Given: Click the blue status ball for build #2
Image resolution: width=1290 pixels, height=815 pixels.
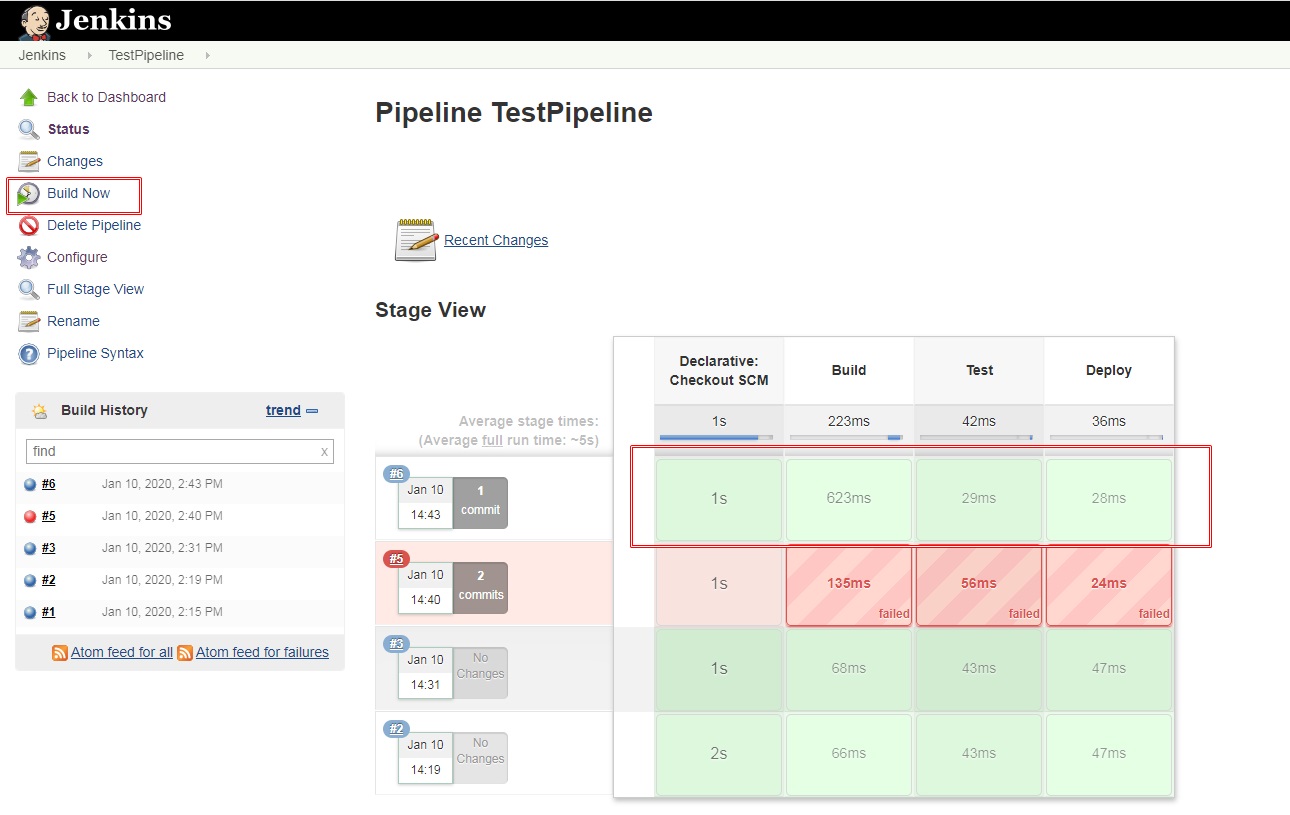Looking at the screenshot, I should click(x=30, y=580).
